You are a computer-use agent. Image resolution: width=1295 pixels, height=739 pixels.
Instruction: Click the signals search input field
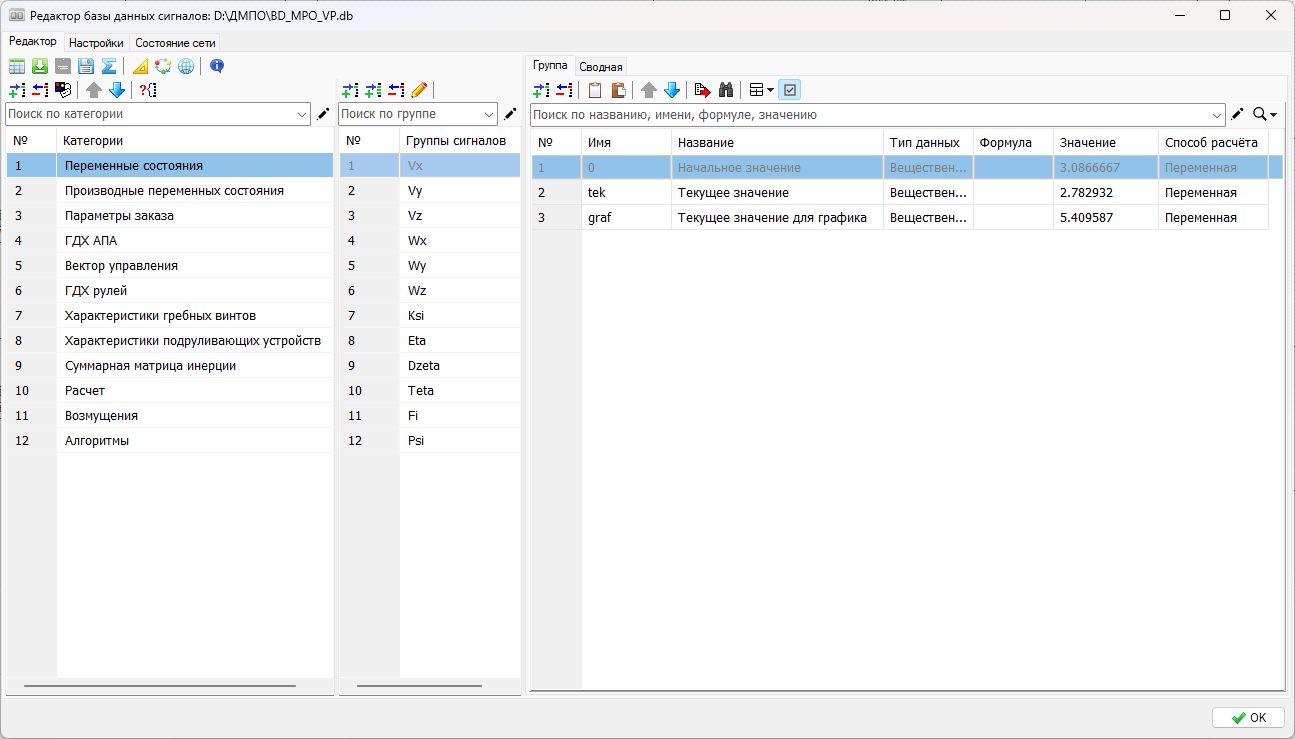coord(870,115)
